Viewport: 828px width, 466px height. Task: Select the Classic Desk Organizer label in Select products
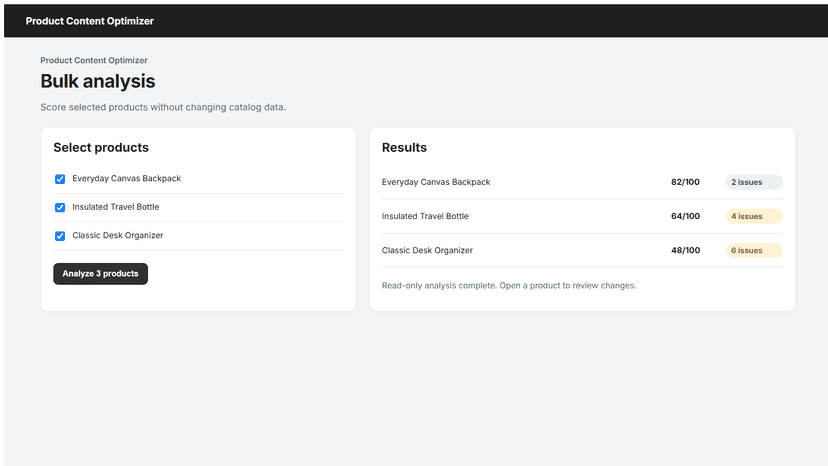click(x=118, y=236)
